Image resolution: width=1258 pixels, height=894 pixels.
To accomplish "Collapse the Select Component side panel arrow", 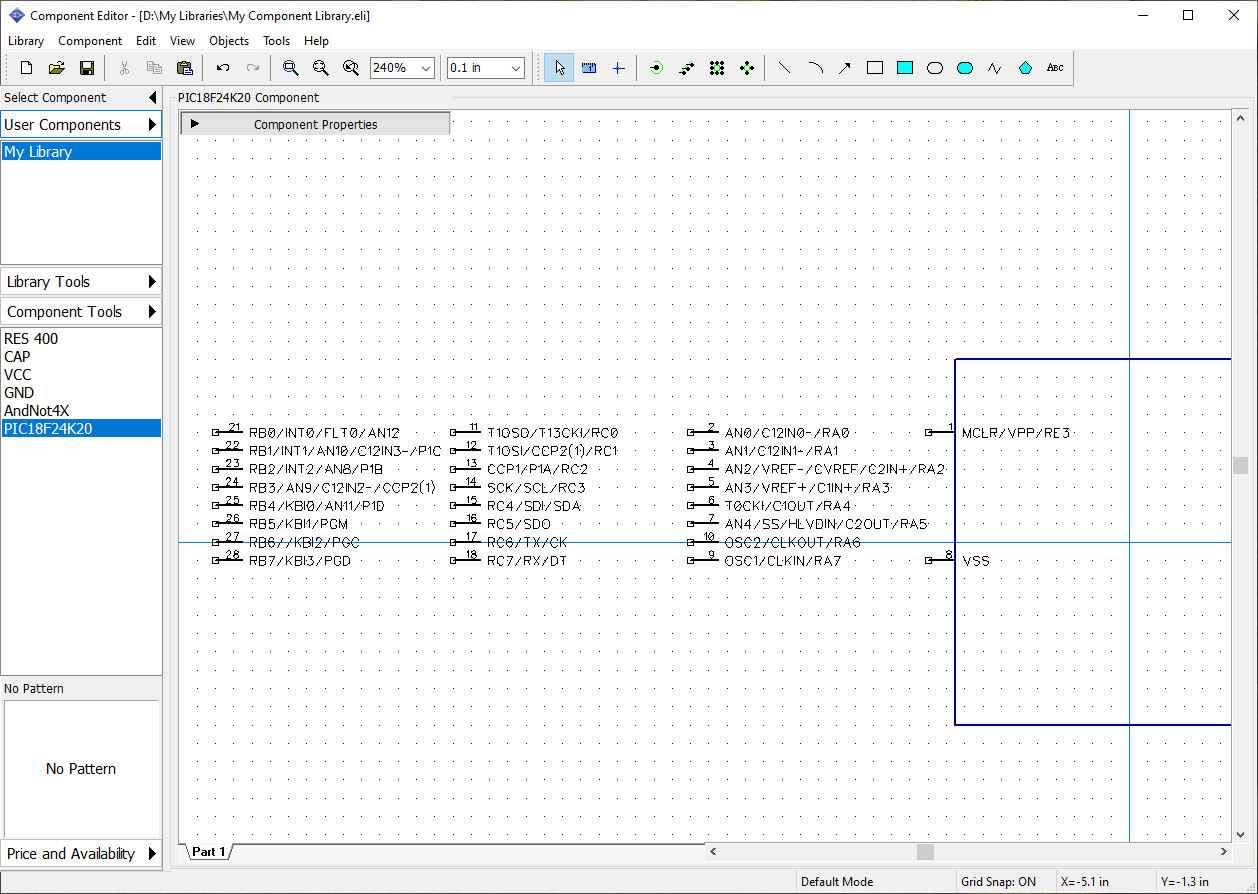I will click(152, 98).
